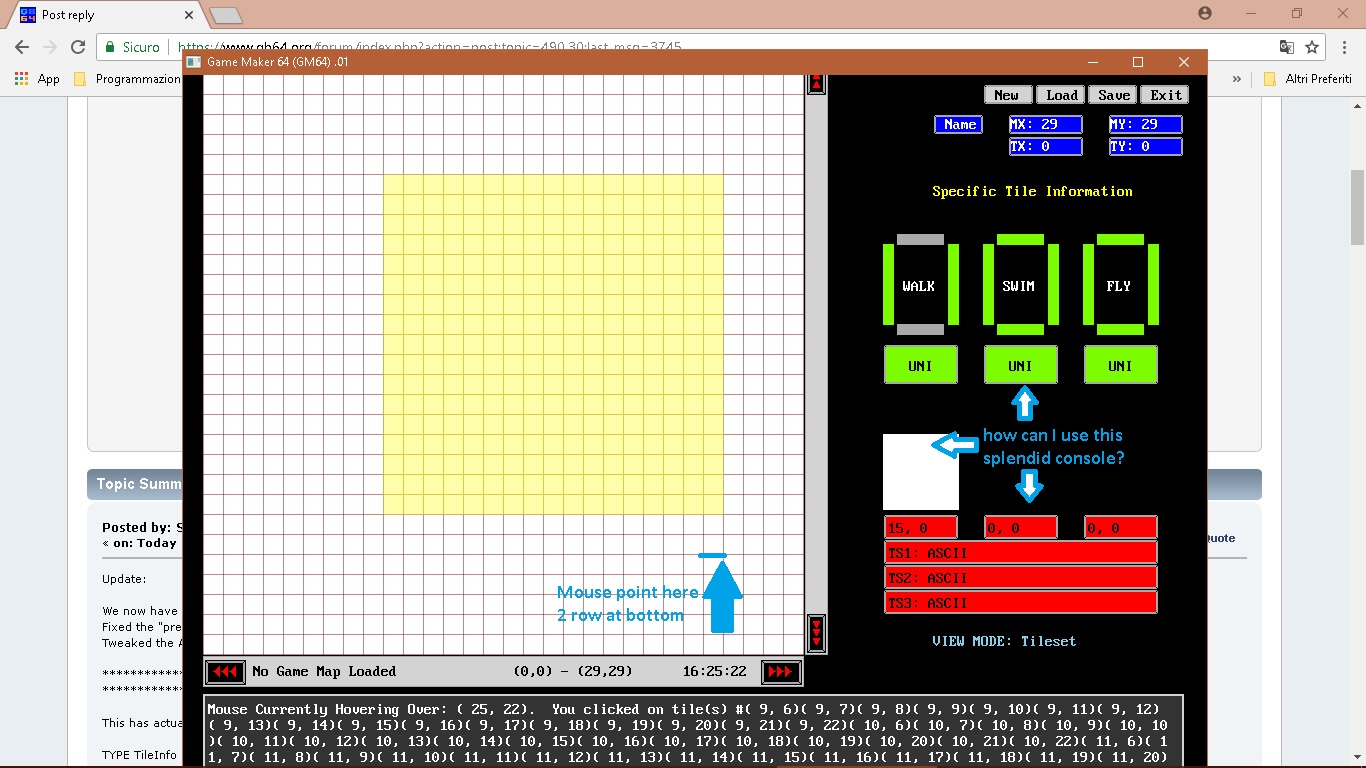Select the white tile preview swatch
1366x768 pixels.
[x=920, y=472]
